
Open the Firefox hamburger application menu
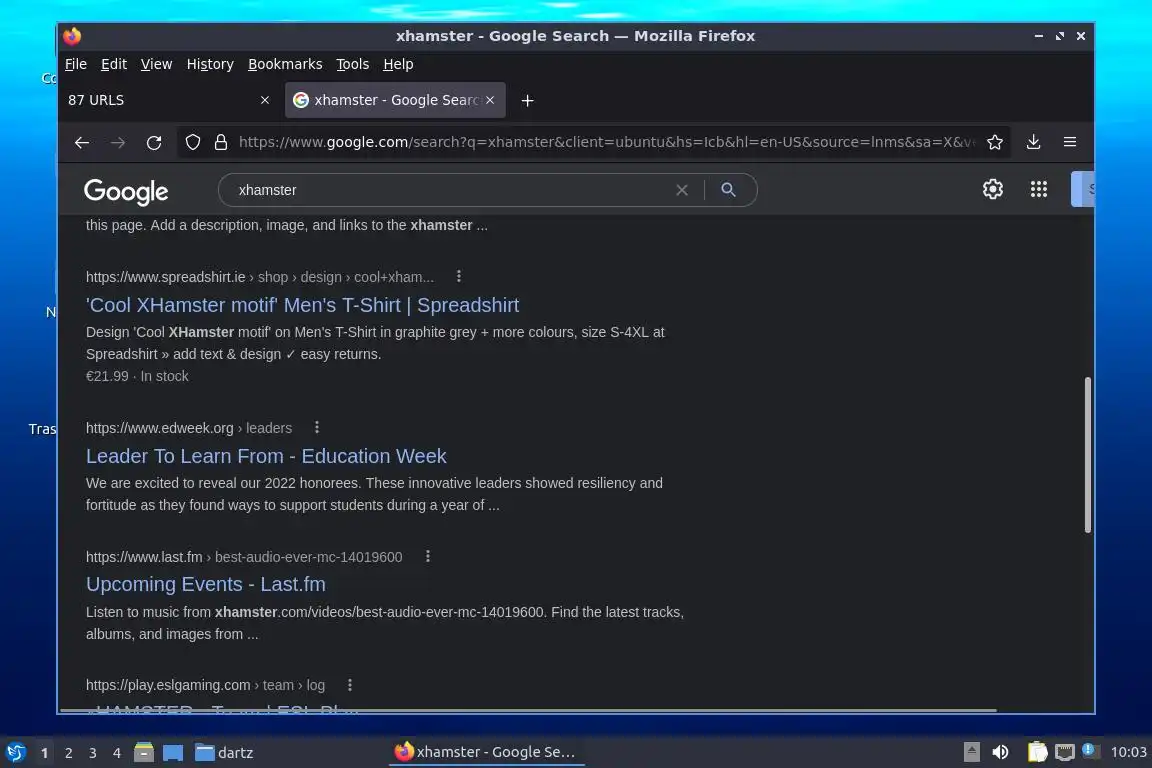pos(1070,142)
